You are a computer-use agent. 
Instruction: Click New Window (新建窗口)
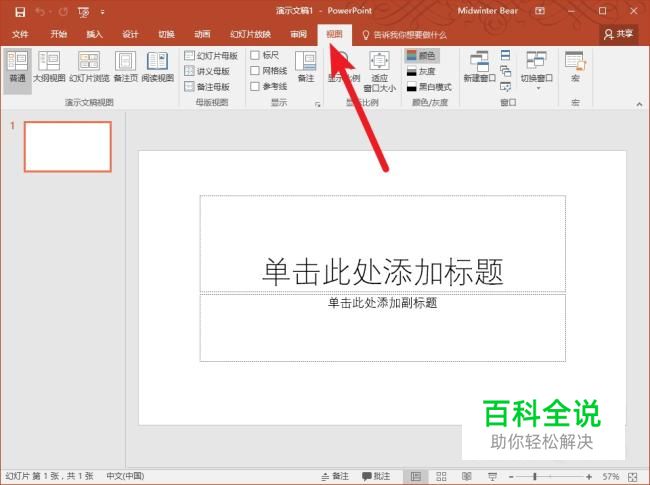tap(479, 66)
